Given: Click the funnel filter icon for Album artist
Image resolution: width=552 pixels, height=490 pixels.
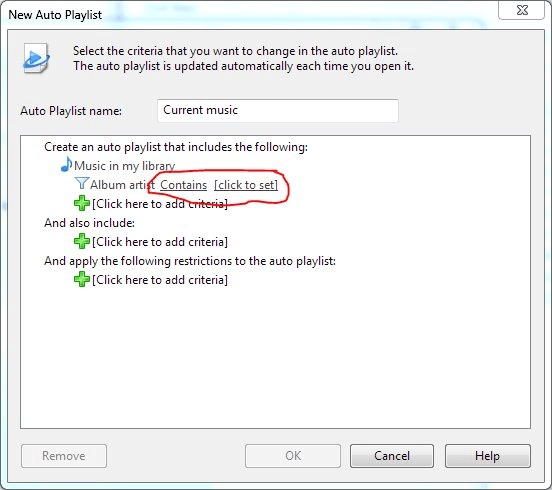Looking at the screenshot, I should [x=82, y=183].
